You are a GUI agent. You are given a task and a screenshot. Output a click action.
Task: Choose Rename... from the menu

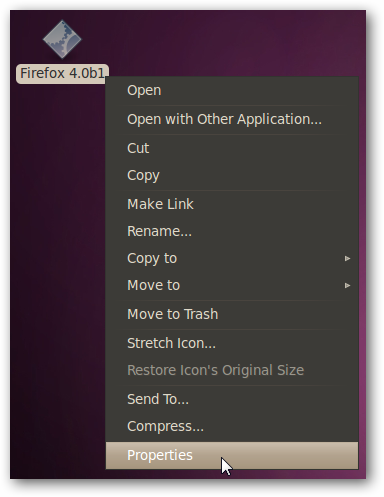[232, 231]
